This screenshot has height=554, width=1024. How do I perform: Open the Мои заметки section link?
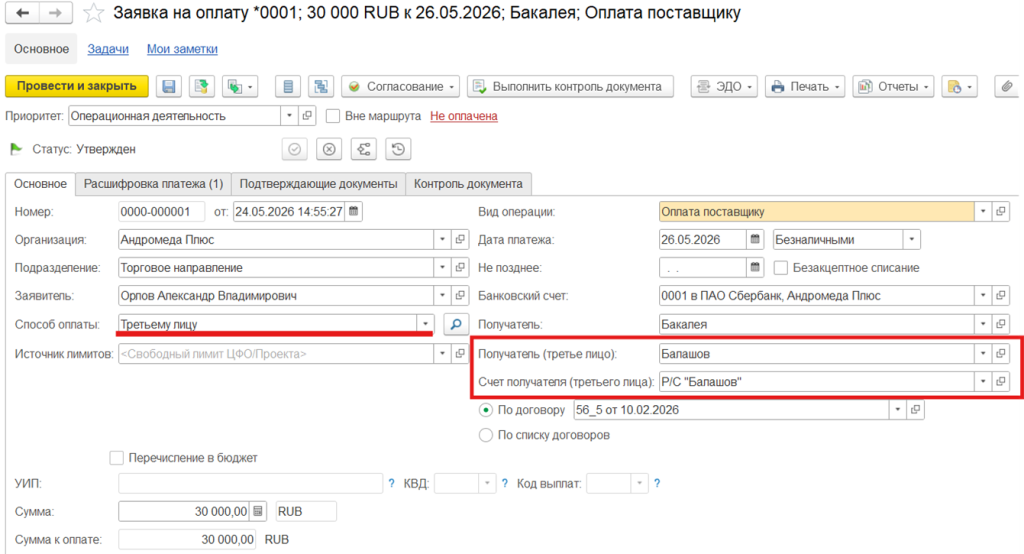click(182, 49)
